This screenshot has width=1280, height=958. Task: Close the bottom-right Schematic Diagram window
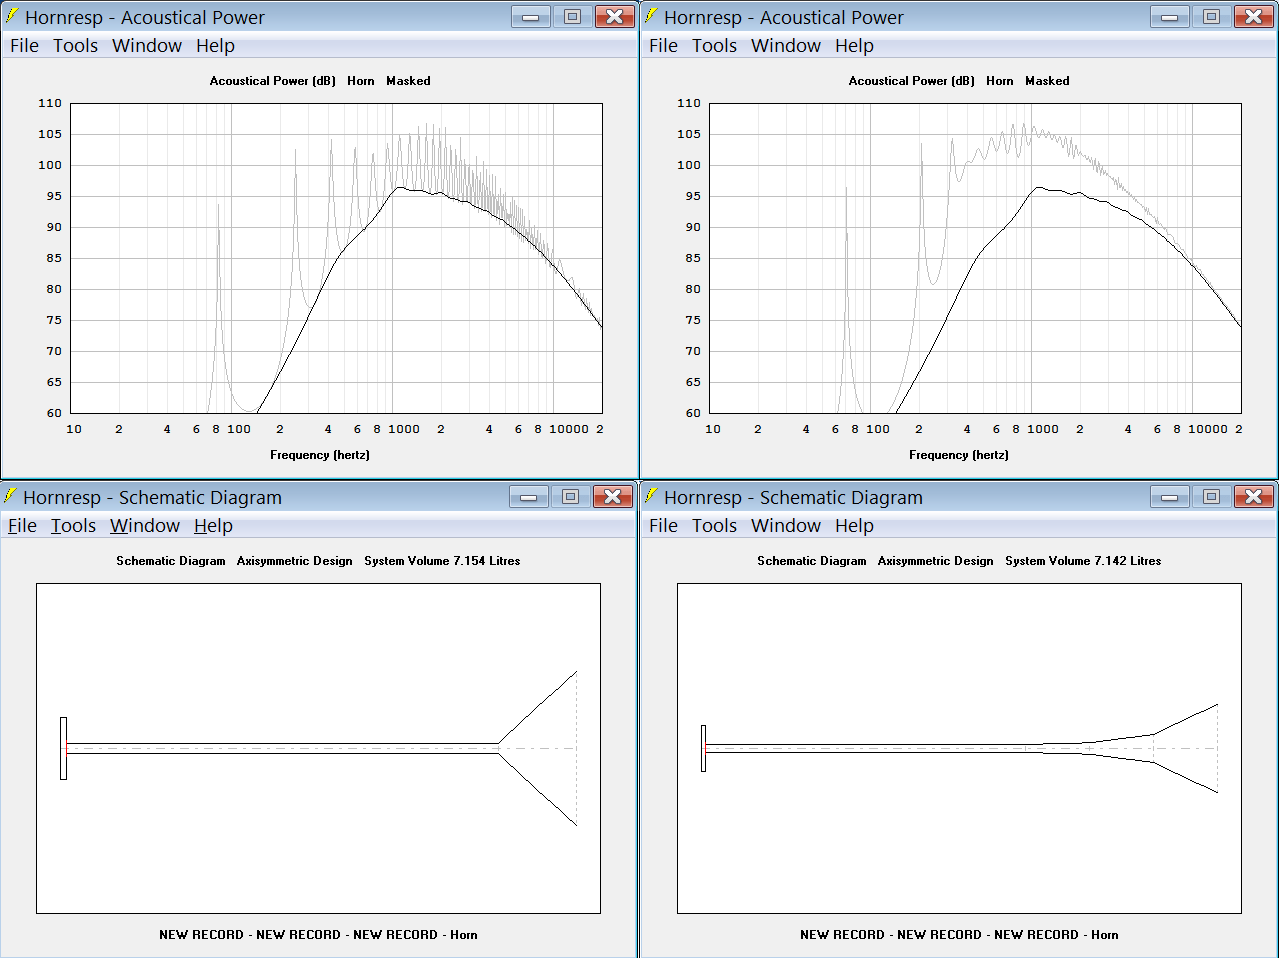(1253, 496)
